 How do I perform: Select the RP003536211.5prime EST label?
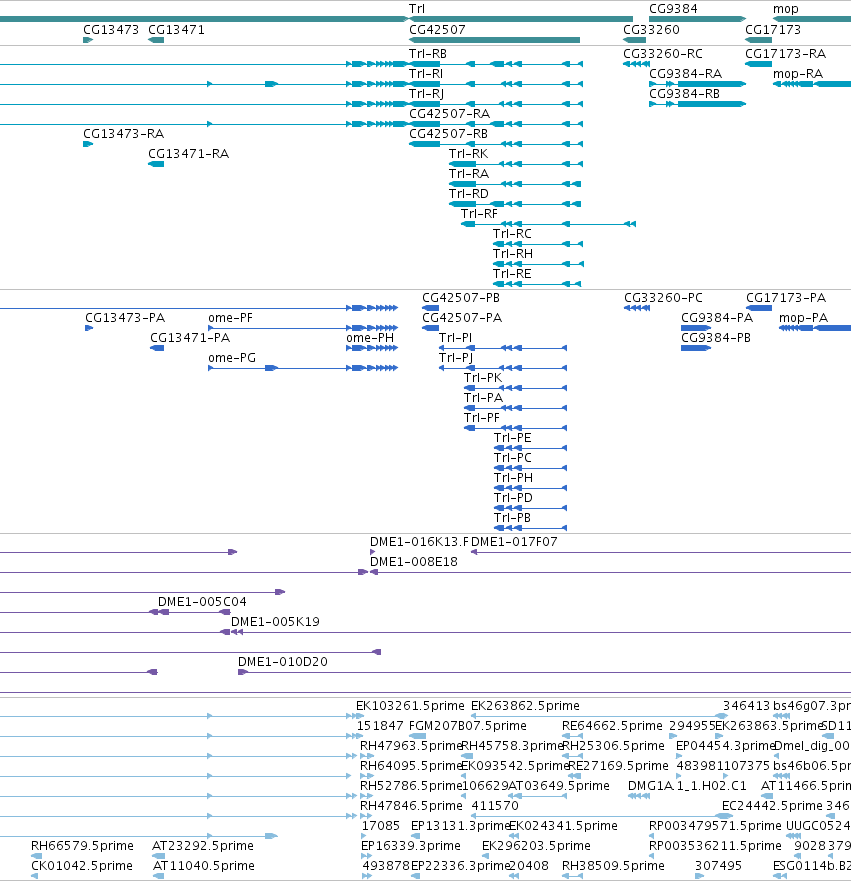coord(715,846)
